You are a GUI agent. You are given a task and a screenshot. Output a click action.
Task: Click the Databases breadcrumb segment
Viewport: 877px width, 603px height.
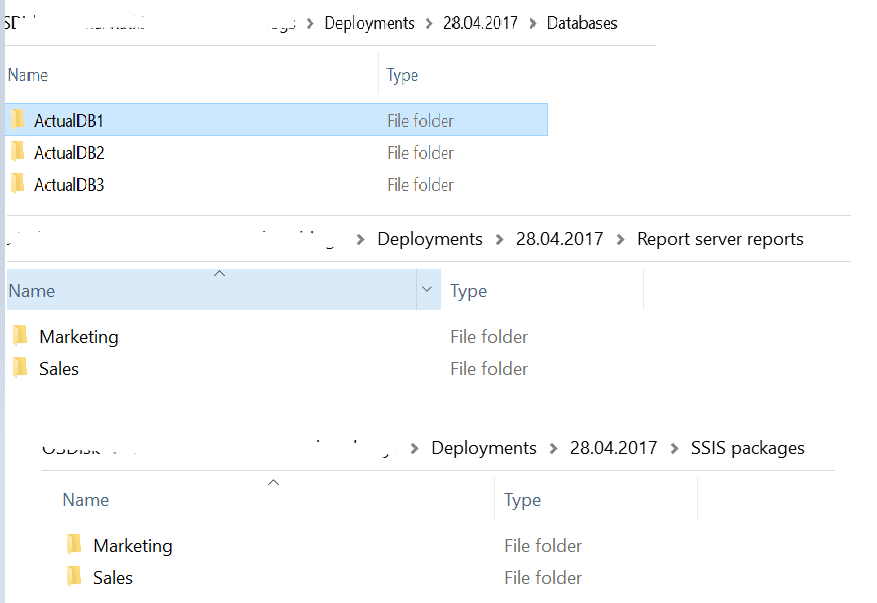(582, 23)
